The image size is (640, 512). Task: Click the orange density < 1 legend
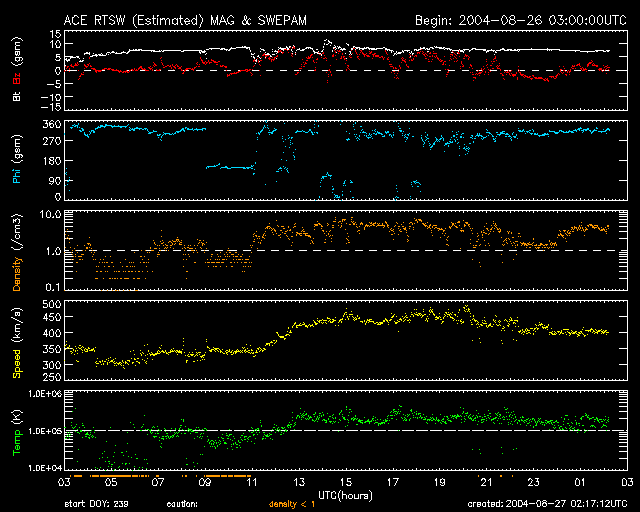coord(290,504)
